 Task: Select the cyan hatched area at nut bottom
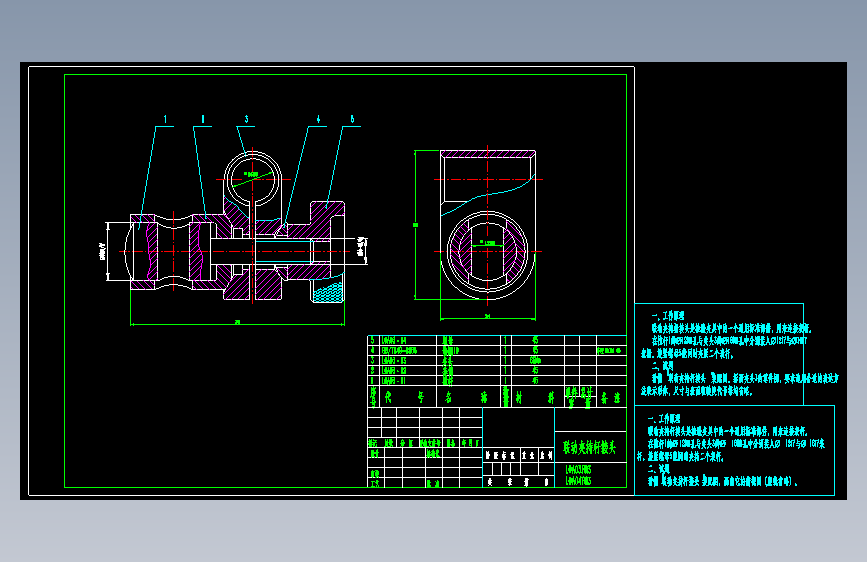tap(328, 292)
